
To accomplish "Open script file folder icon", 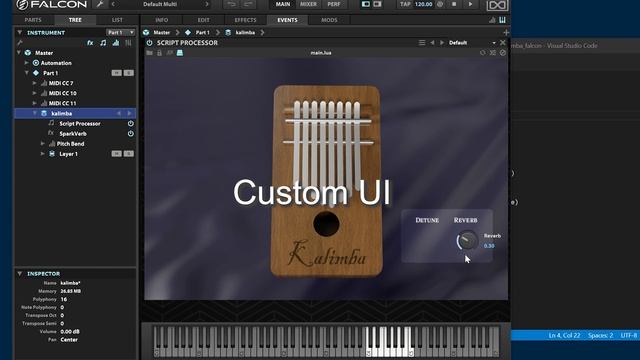I will pos(149,53).
